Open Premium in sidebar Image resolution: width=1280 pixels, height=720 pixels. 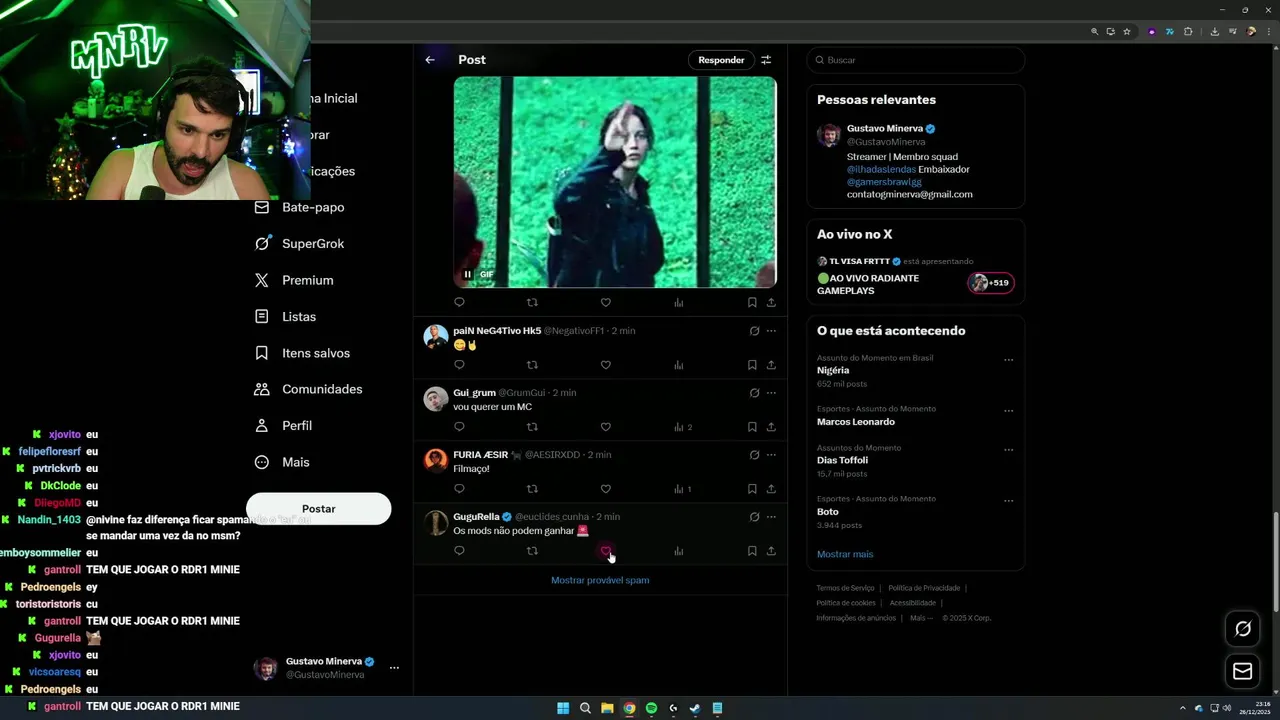point(294,280)
